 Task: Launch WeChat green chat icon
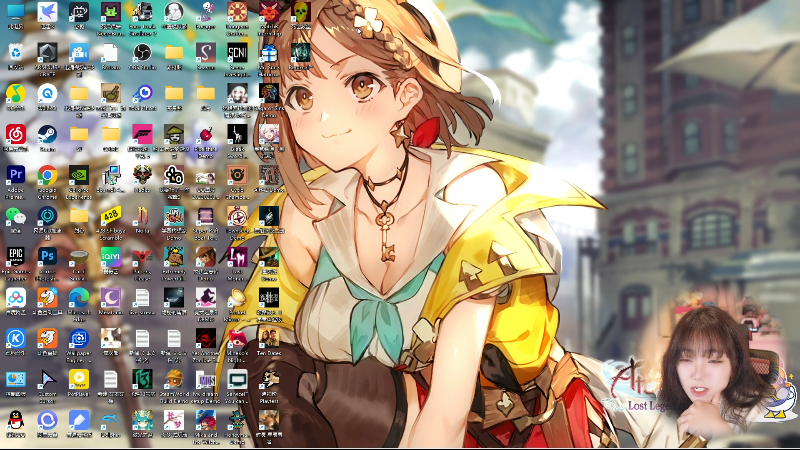point(15,216)
